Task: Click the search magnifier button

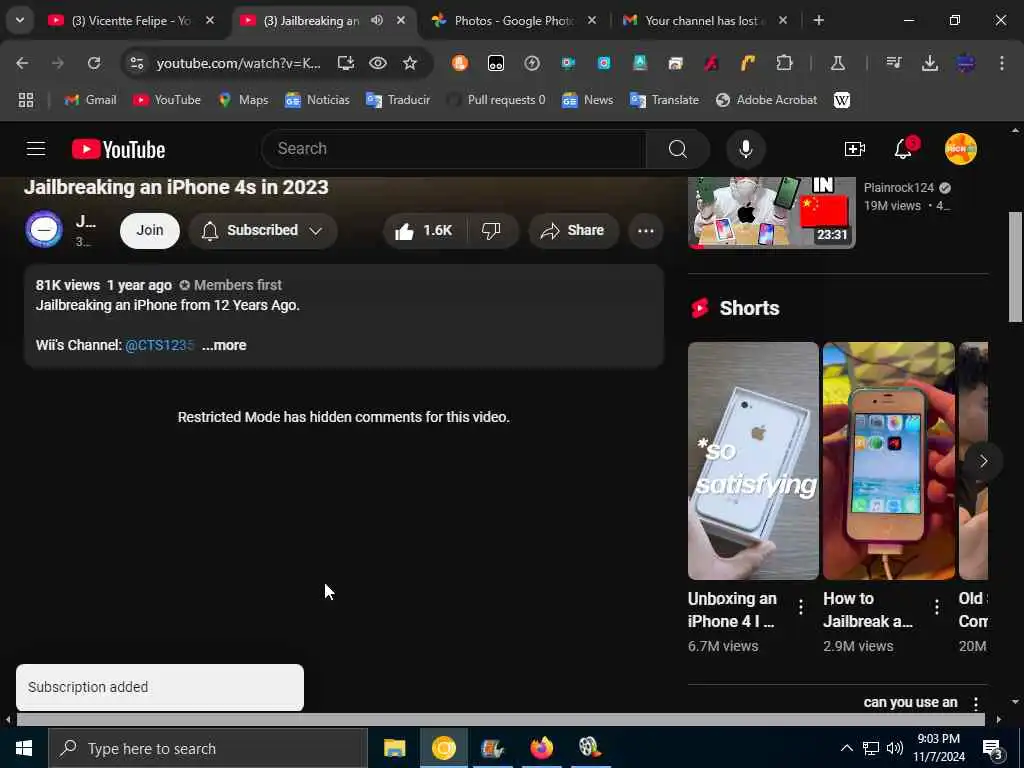Action: 678,149
